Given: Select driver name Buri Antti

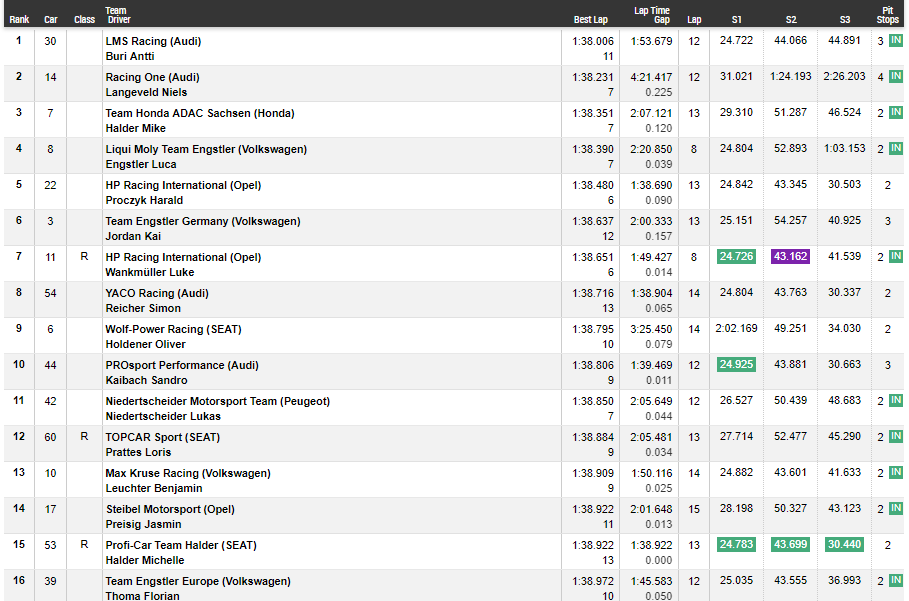Looking at the screenshot, I should (x=130, y=56).
